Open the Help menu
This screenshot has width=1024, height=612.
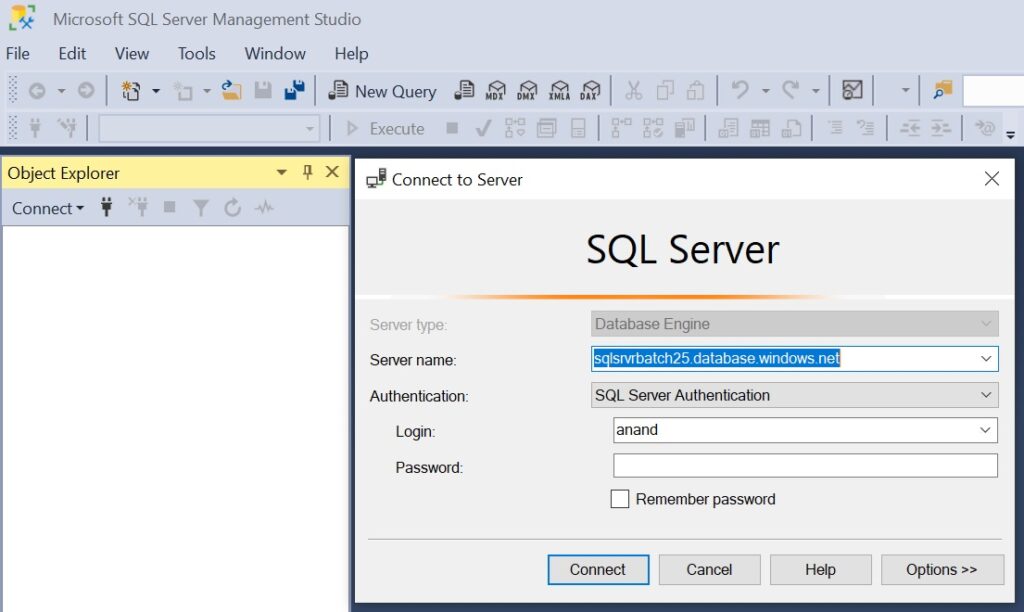tap(351, 54)
